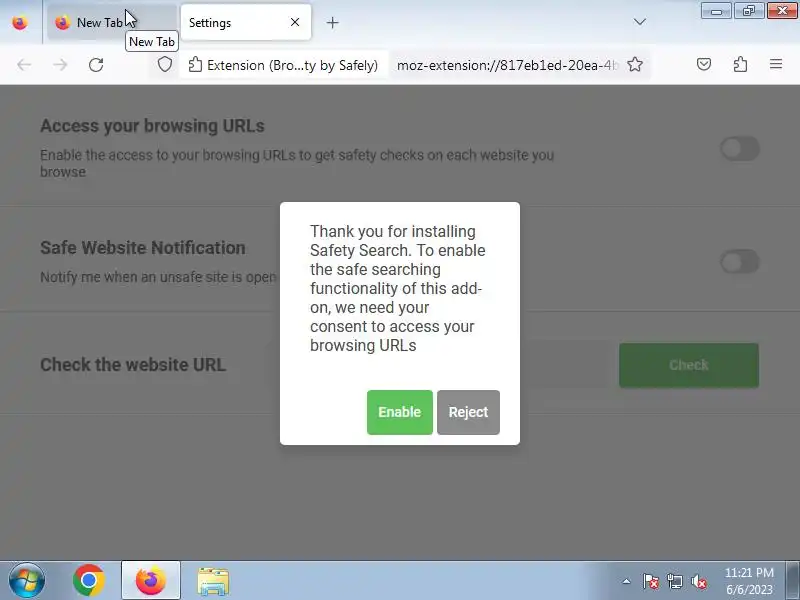
Task: Click the Reject button in the consent dialog
Action: click(x=468, y=412)
